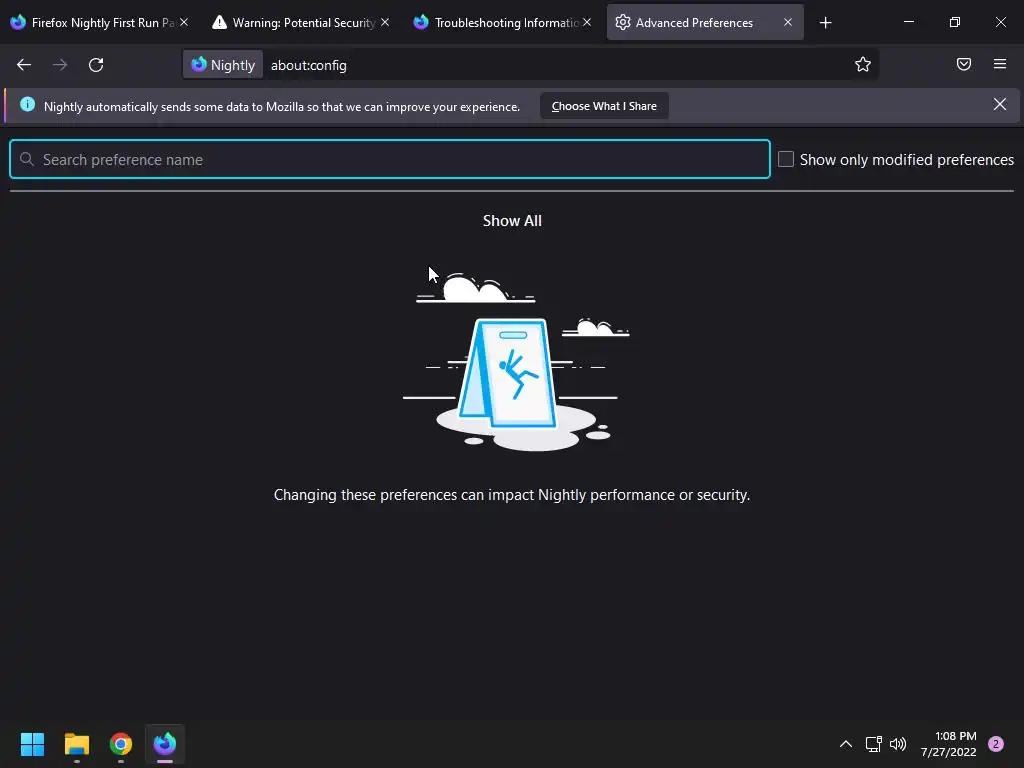Close the Troubleshooting Information tab
Viewport: 1024px width, 768px height.
(x=587, y=22)
